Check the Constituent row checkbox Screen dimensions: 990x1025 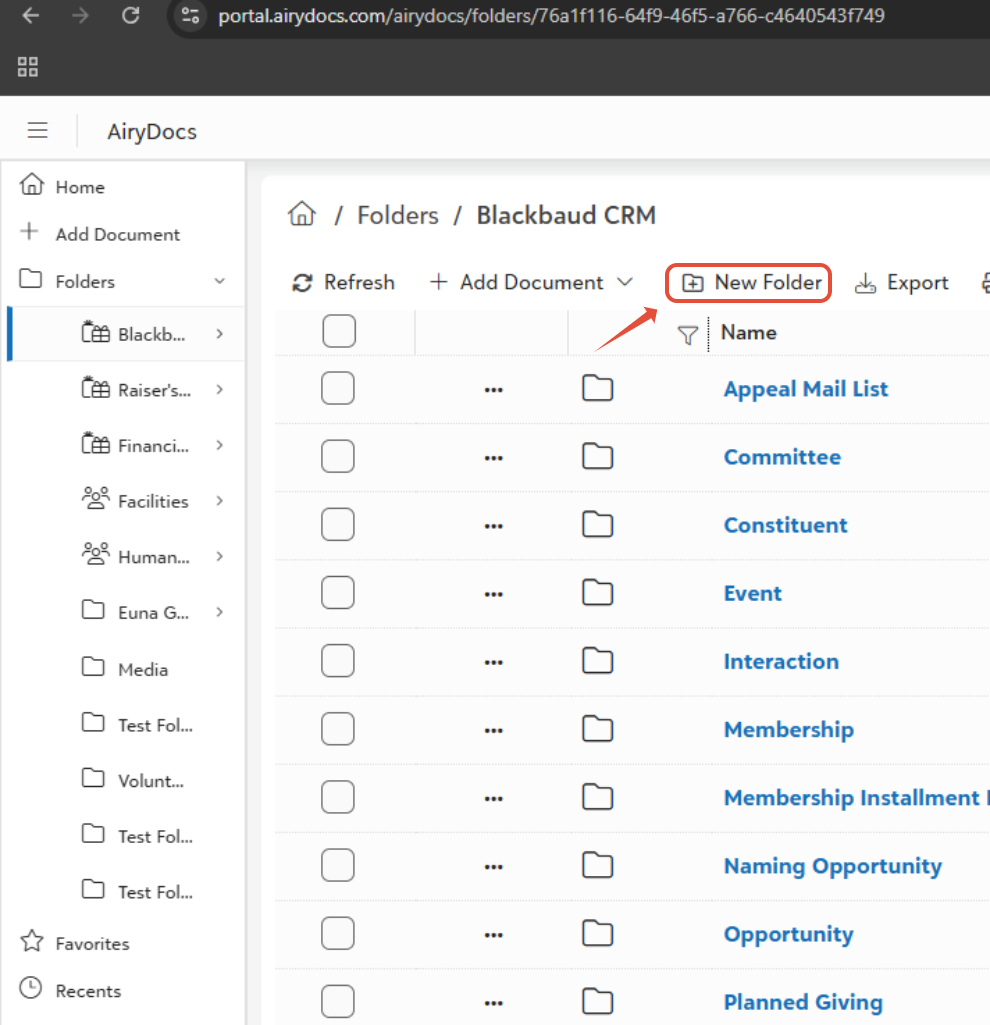tap(338, 524)
